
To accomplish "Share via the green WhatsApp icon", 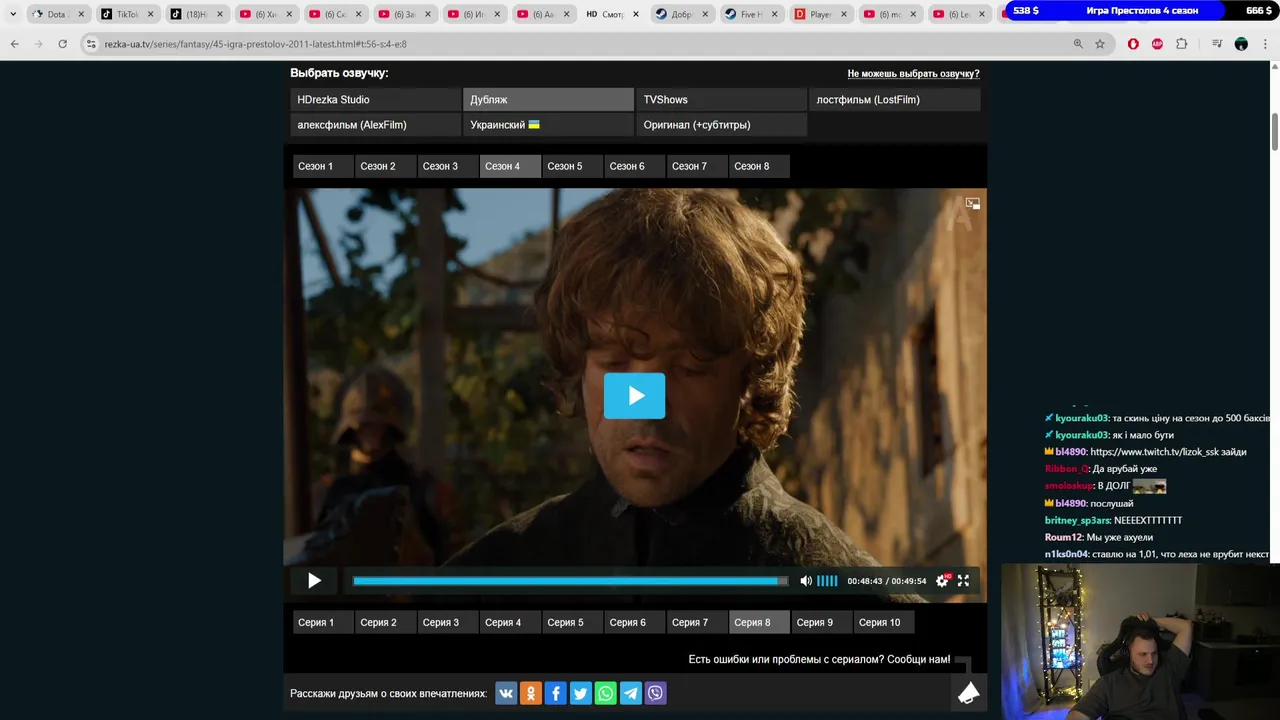I will (605, 693).
